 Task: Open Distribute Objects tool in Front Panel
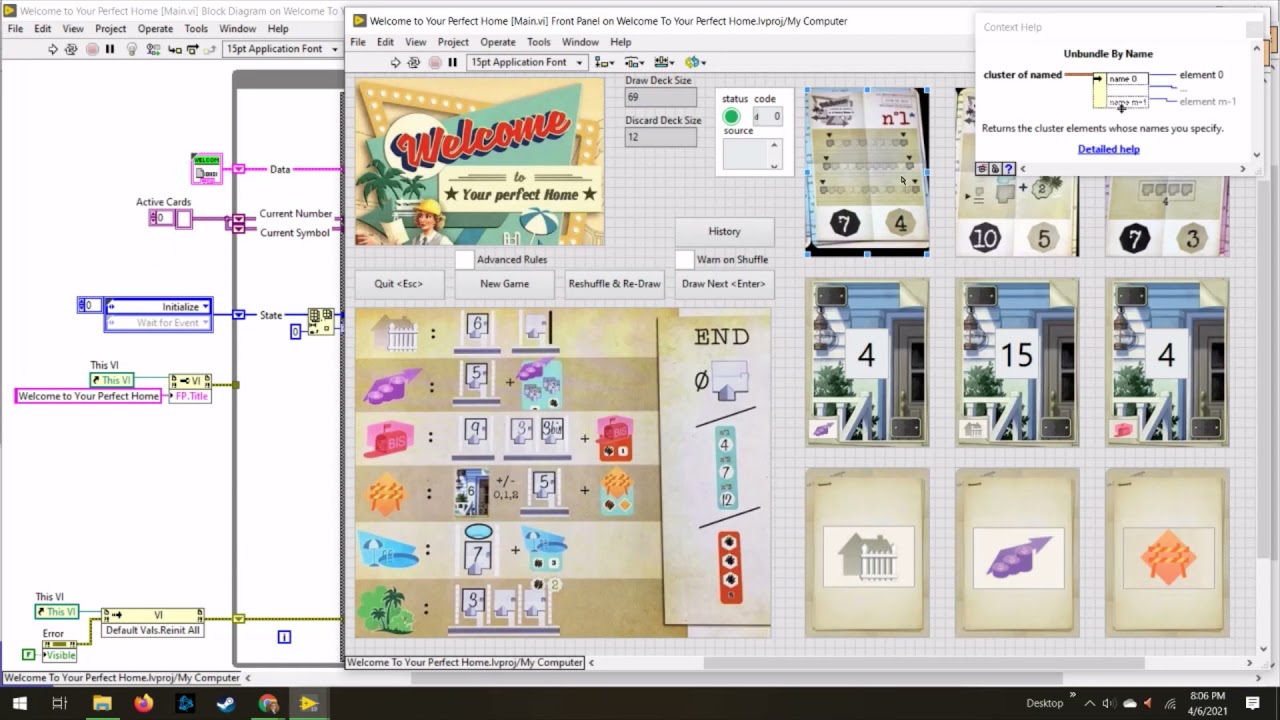coord(634,62)
